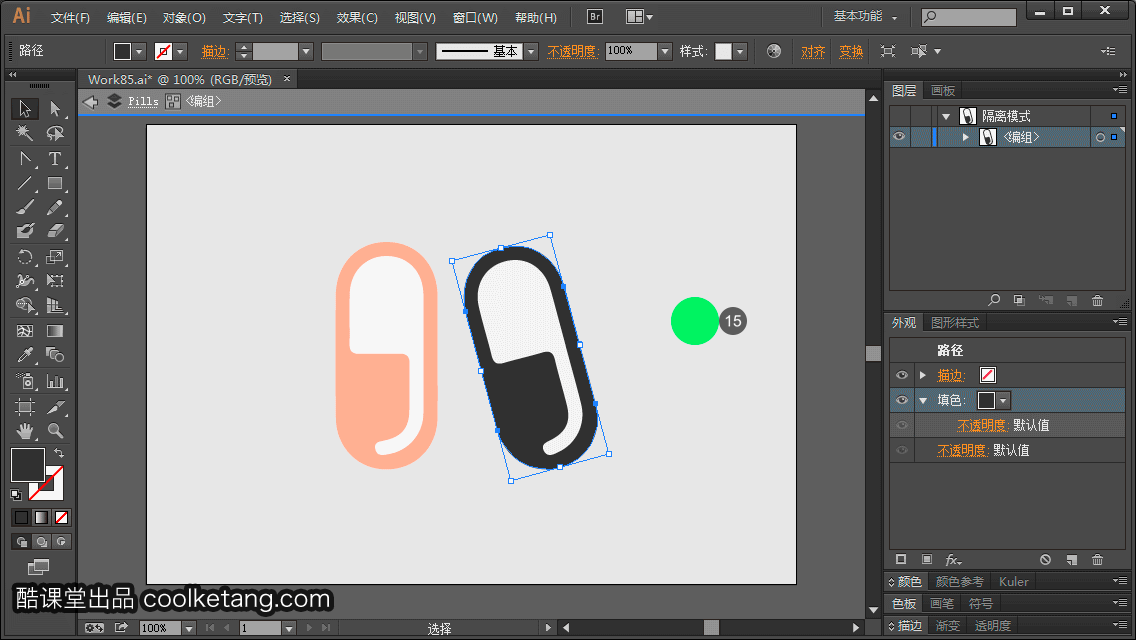Click the Pills breadcrumb in isolation bar

[x=143, y=101]
